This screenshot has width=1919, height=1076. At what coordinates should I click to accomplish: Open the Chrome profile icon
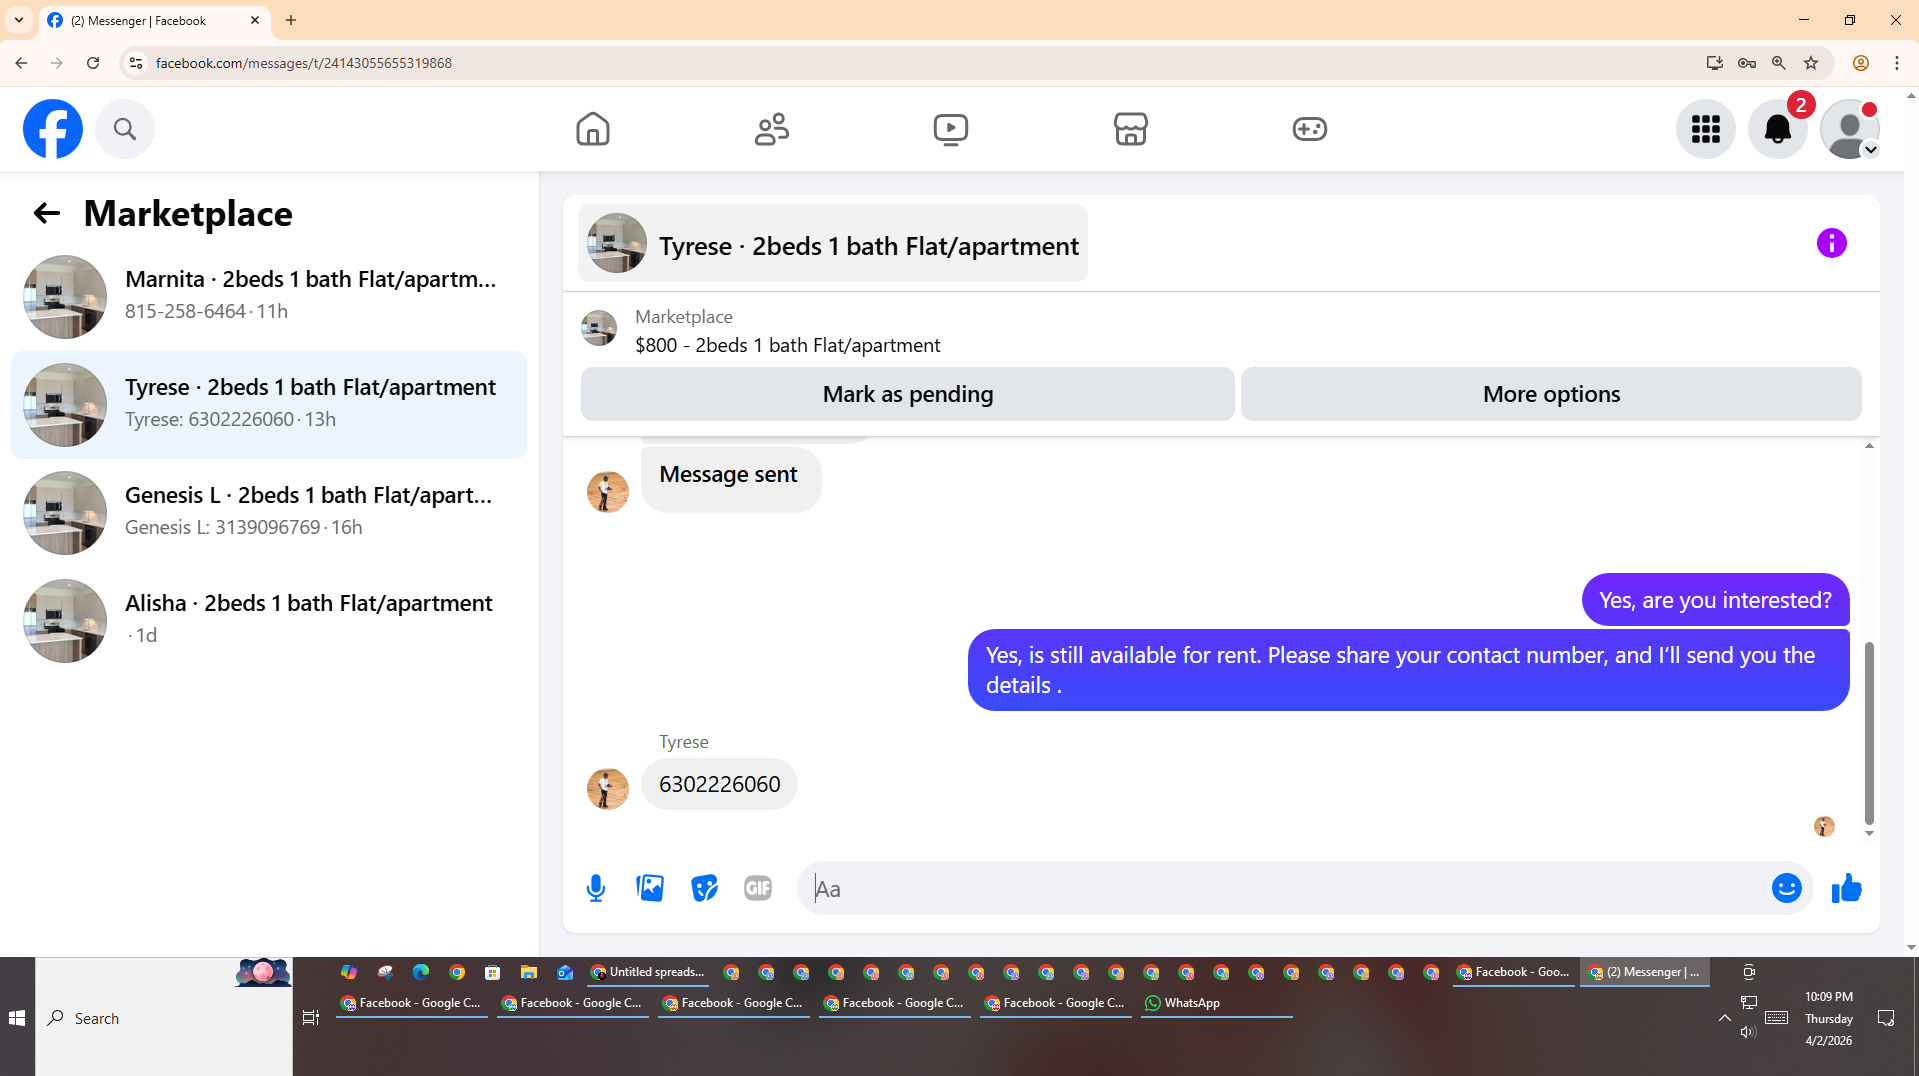click(x=1861, y=63)
